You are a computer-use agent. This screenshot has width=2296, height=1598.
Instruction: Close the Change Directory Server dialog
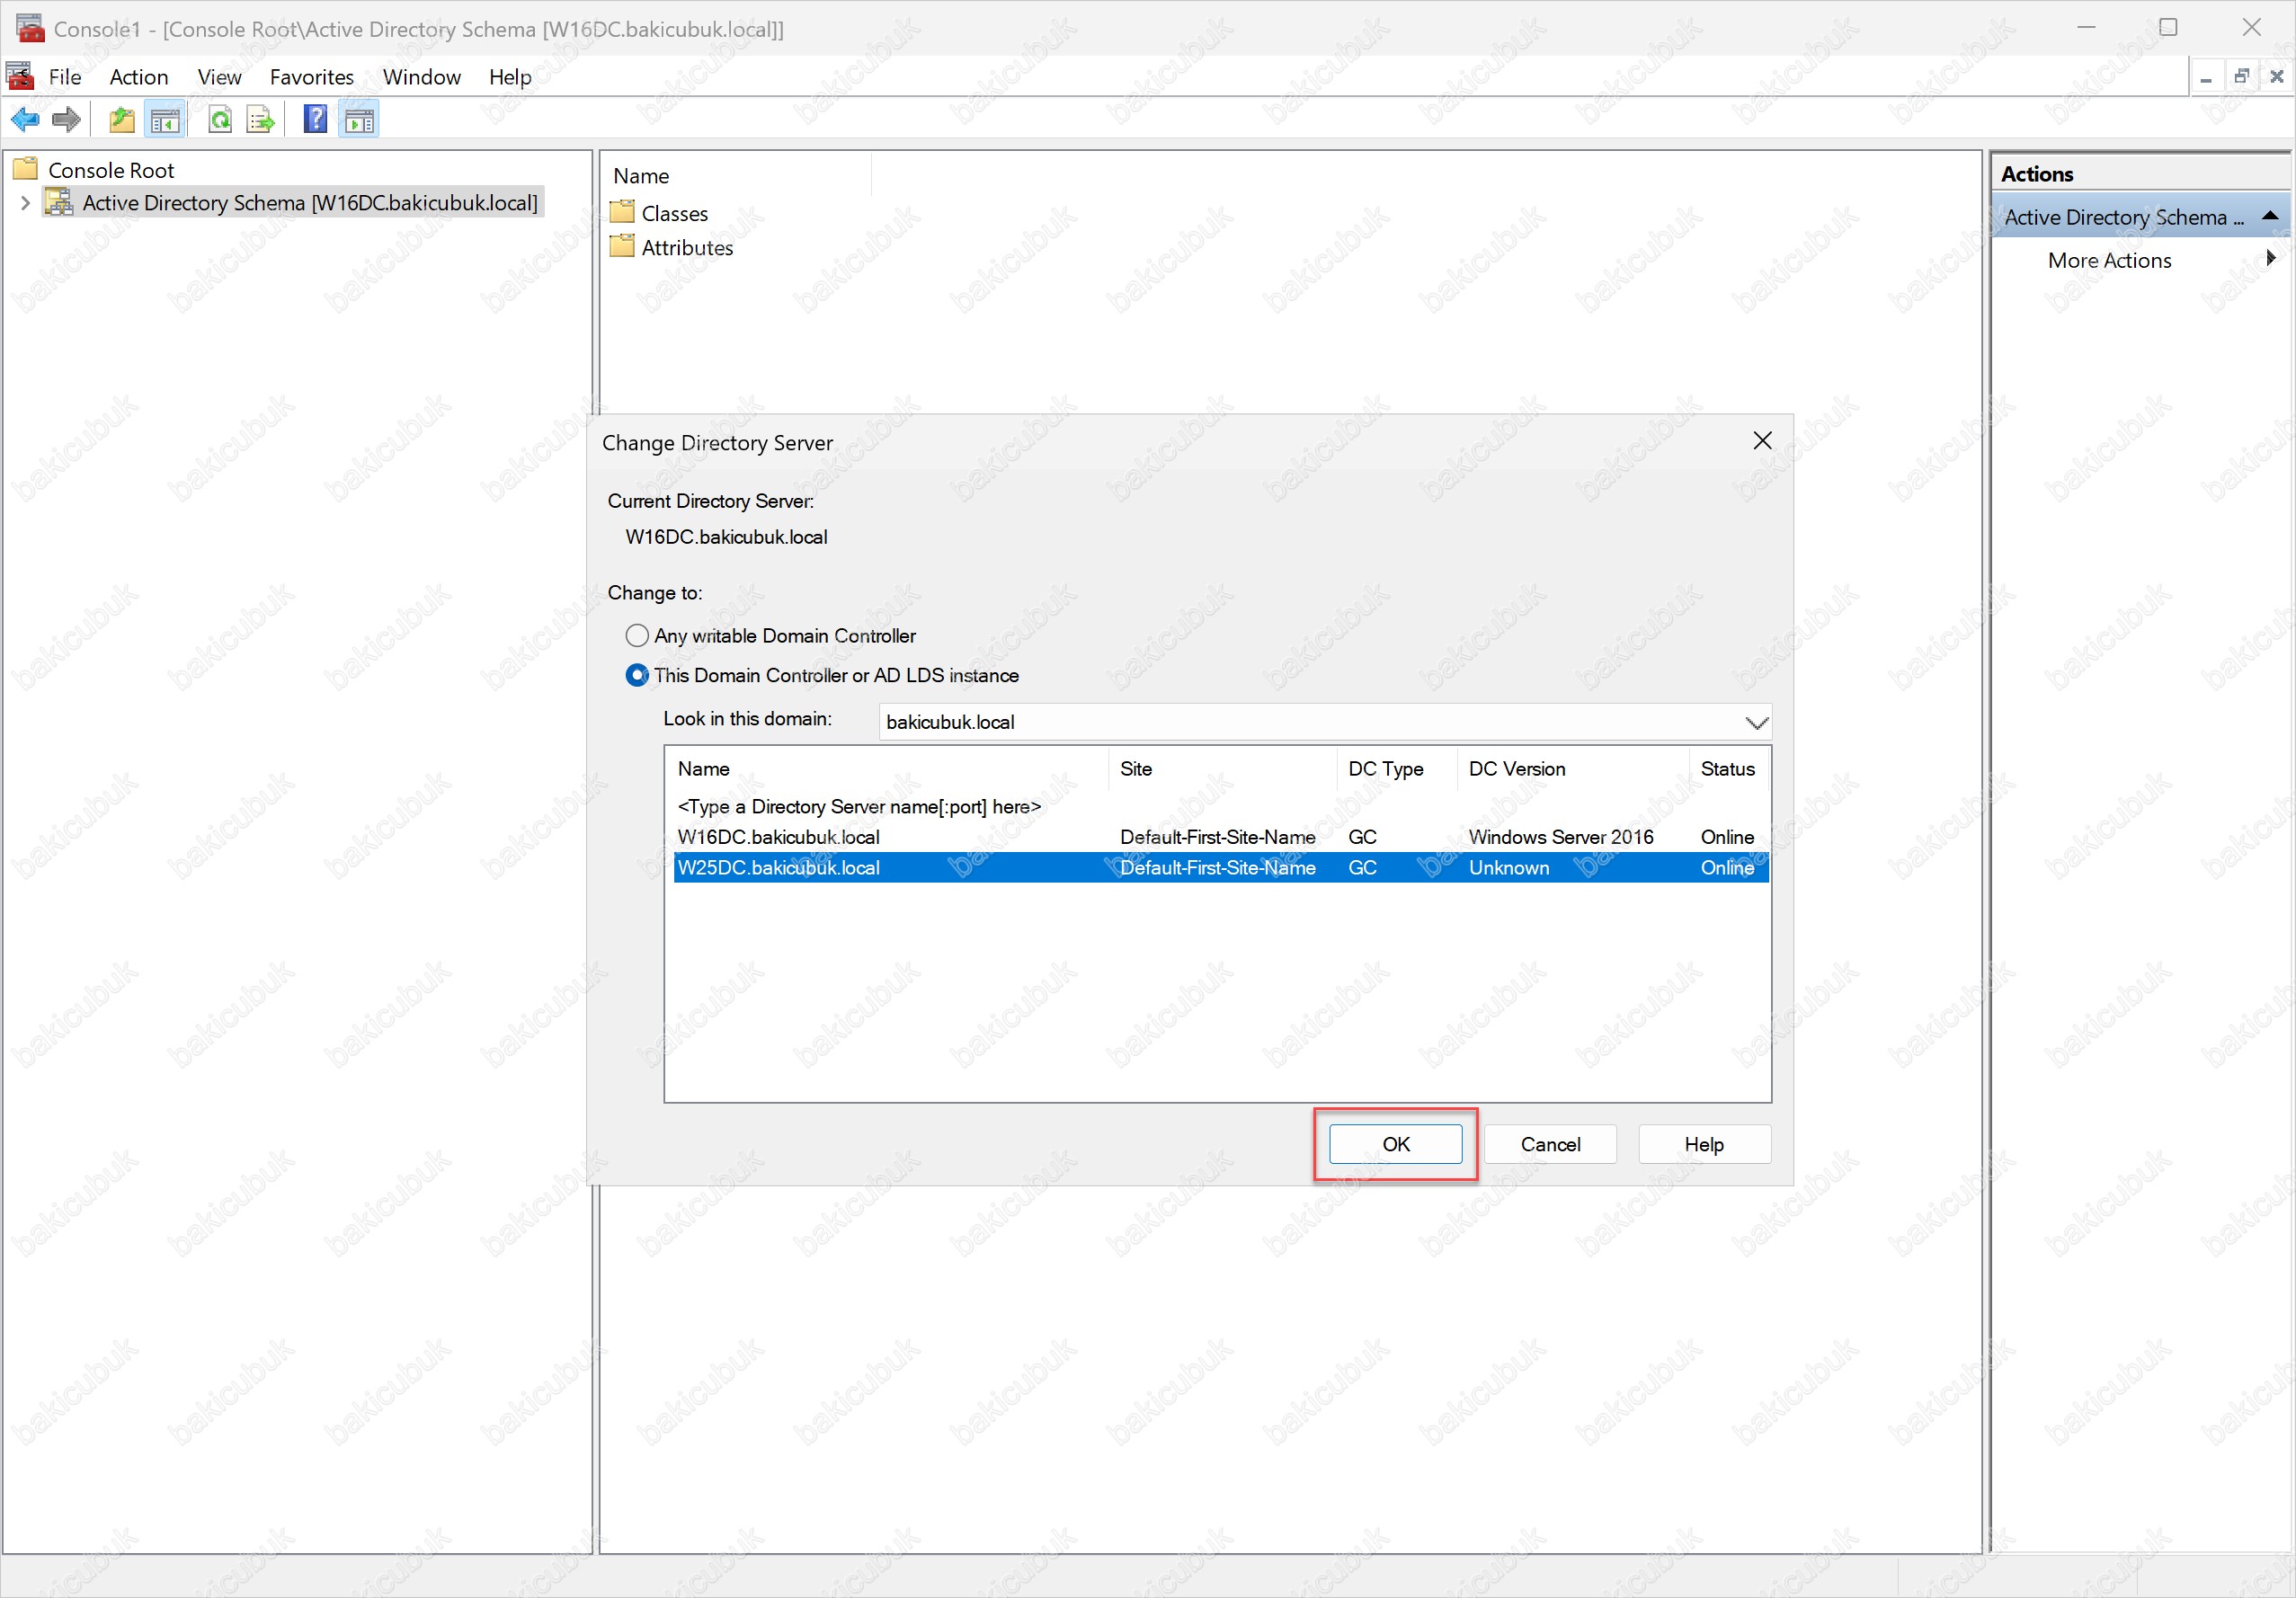(1762, 441)
